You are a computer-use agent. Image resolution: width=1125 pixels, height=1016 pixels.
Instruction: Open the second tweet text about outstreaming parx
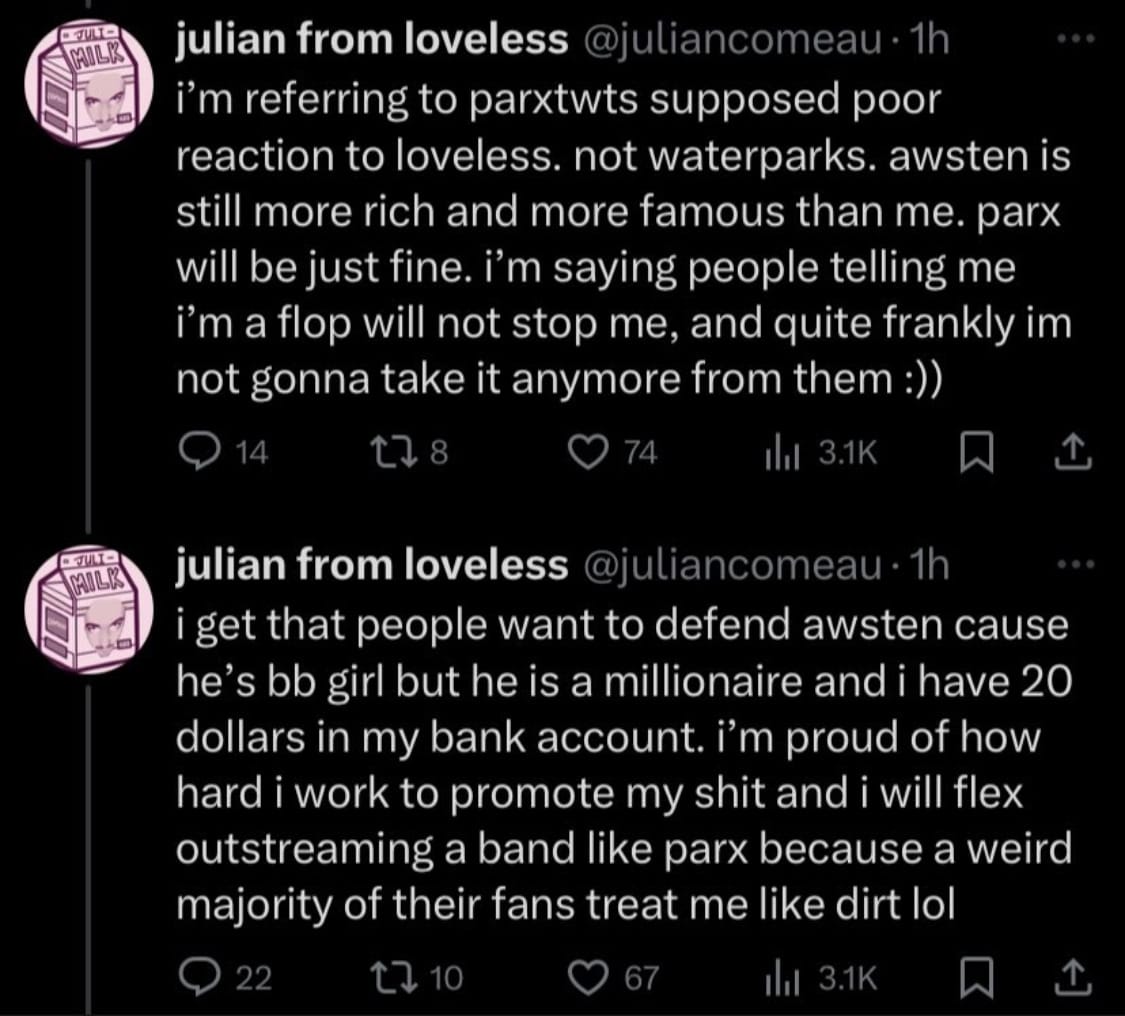coord(623,764)
